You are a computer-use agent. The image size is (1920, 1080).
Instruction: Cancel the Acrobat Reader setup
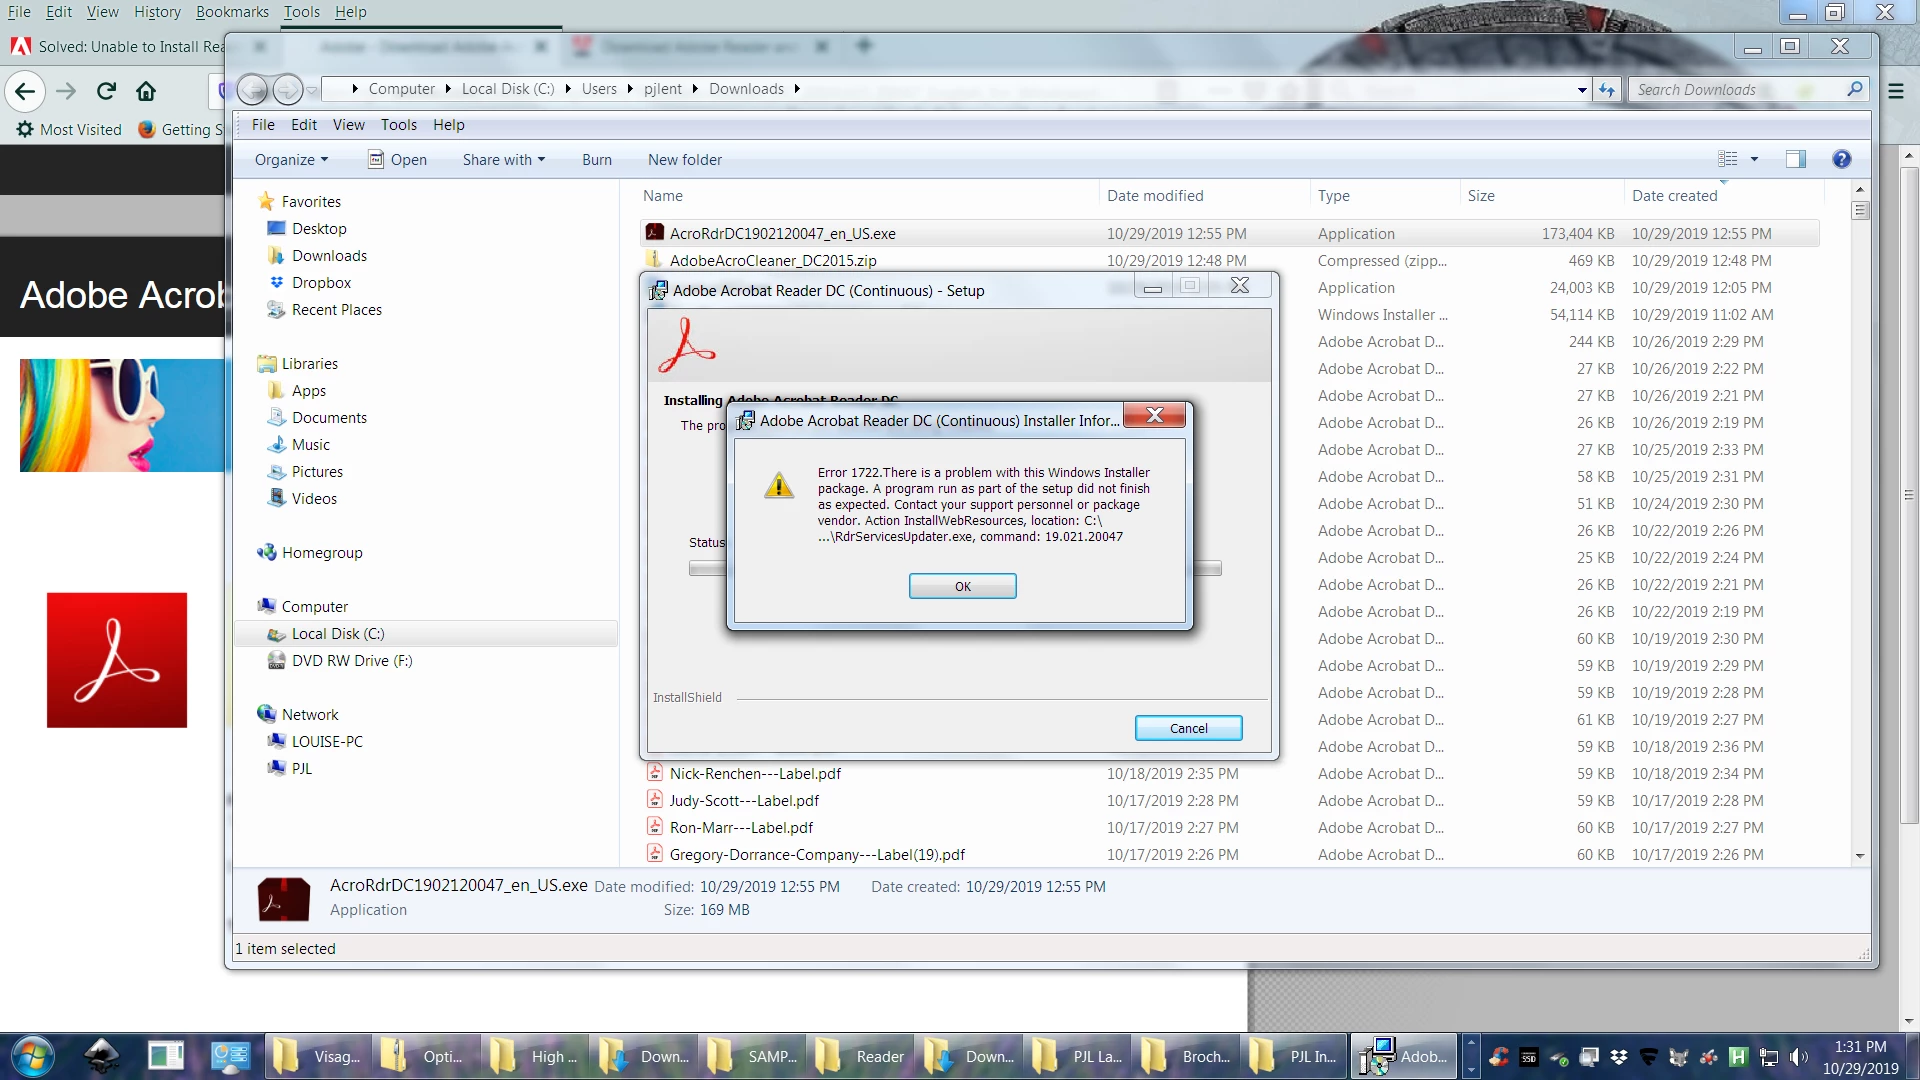(1188, 728)
